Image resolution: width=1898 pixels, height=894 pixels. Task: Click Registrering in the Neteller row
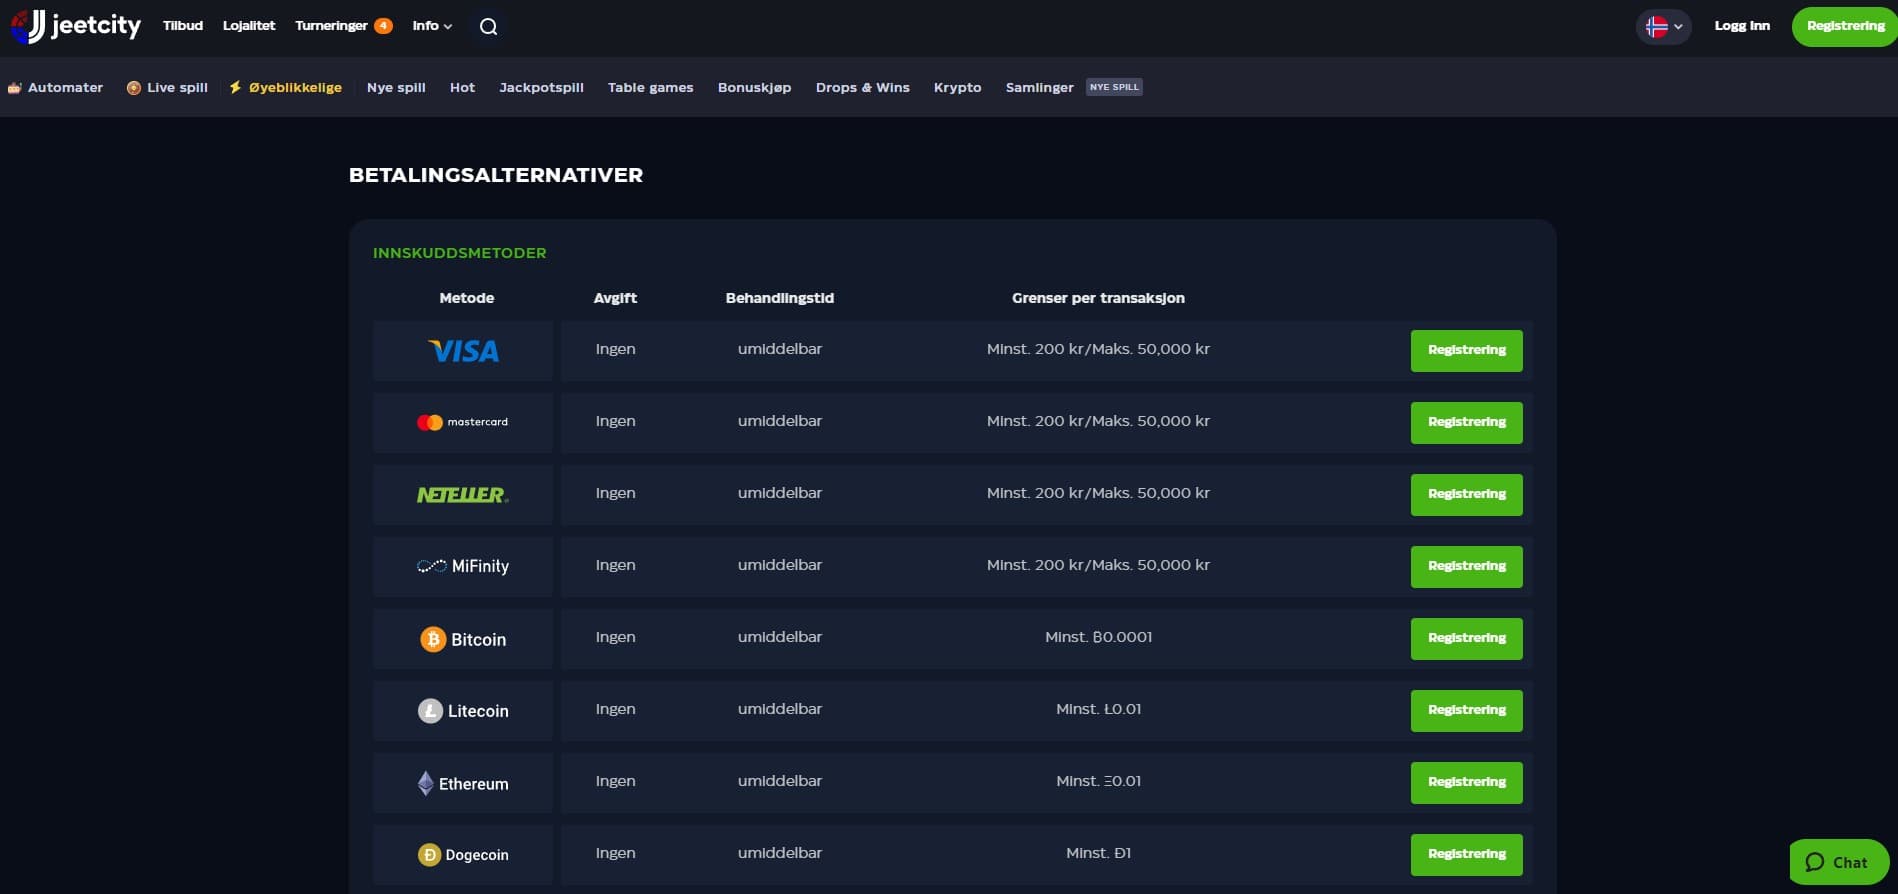pos(1466,495)
